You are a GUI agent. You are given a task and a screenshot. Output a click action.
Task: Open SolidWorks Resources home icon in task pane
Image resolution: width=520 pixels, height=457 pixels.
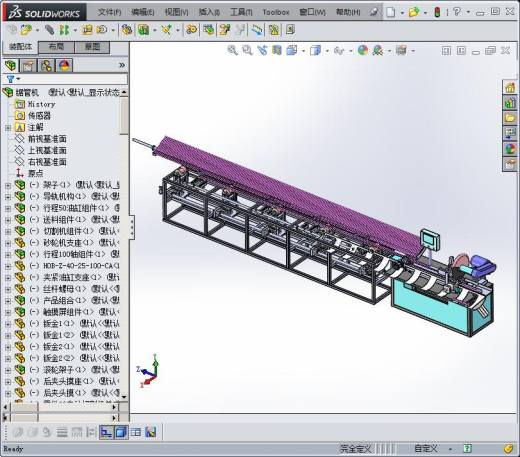click(x=510, y=88)
